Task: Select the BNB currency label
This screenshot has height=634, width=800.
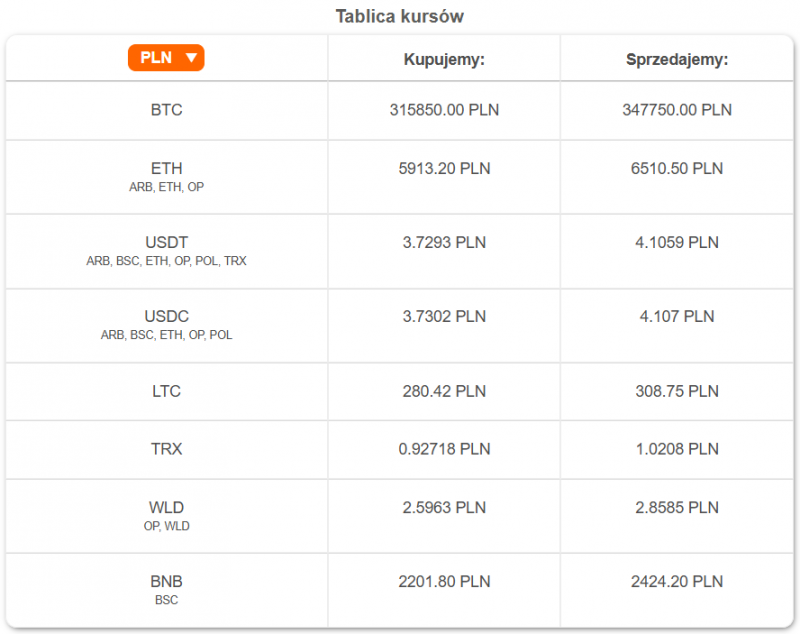Action: [166, 581]
